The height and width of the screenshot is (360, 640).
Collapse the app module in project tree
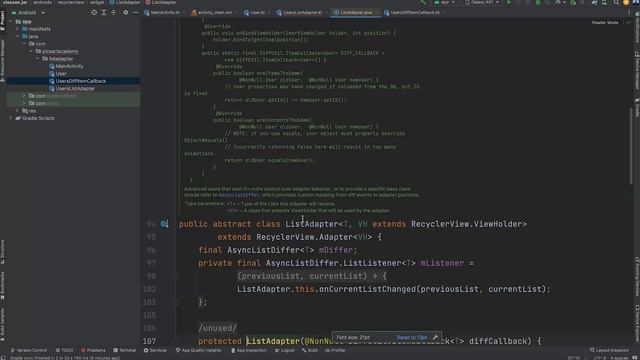[x=11, y=22]
